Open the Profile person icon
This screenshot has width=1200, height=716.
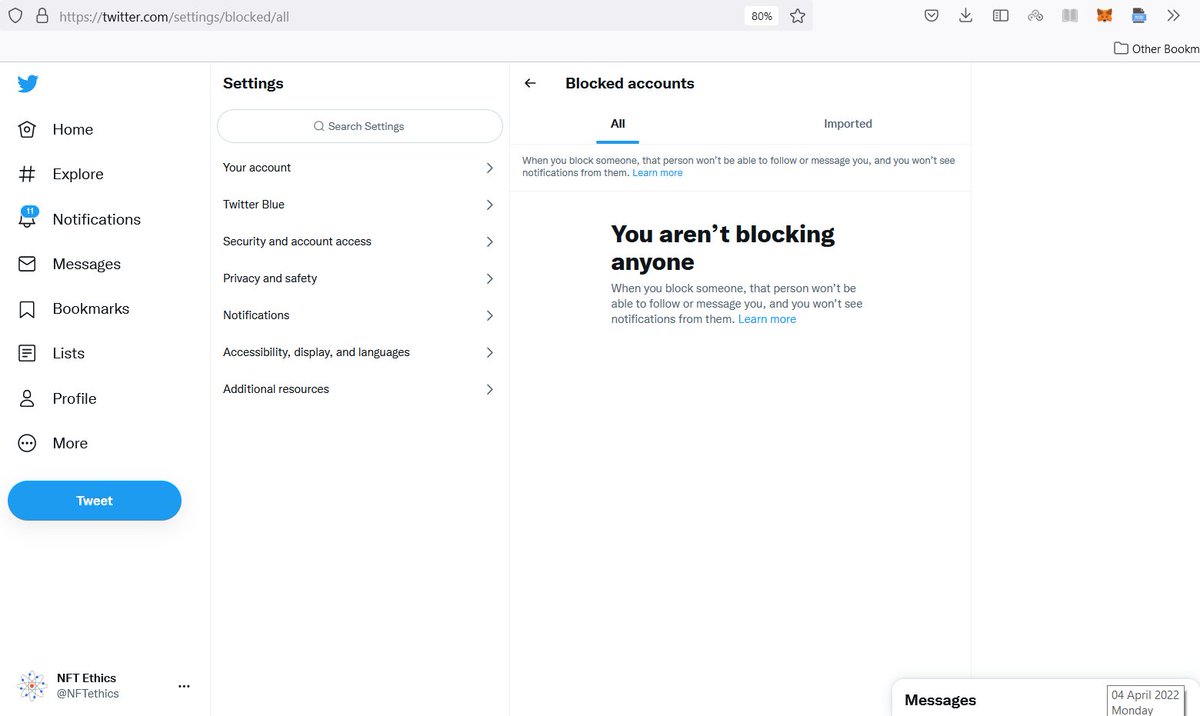[27, 398]
